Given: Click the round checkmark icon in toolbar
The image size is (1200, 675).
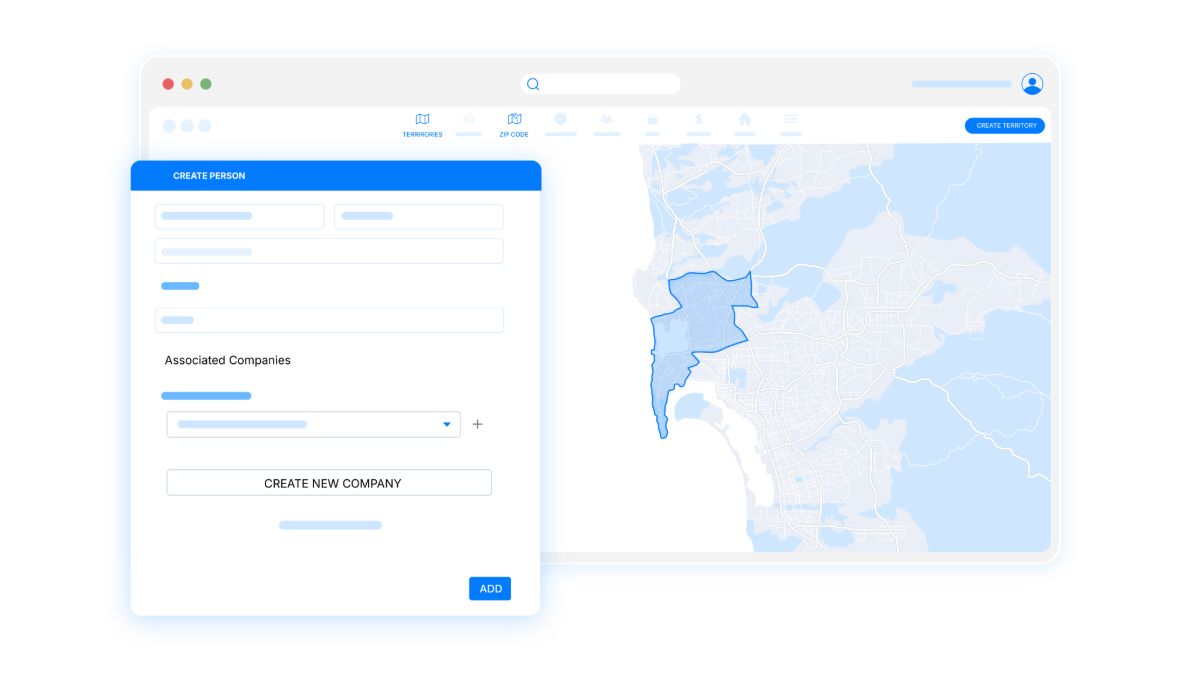Looking at the screenshot, I should 560,119.
